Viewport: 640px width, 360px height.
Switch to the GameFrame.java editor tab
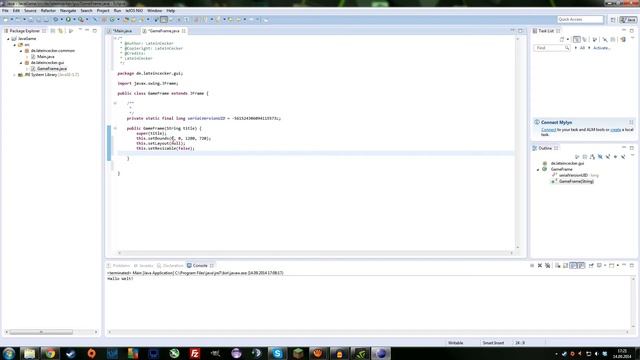[x=164, y=31]
